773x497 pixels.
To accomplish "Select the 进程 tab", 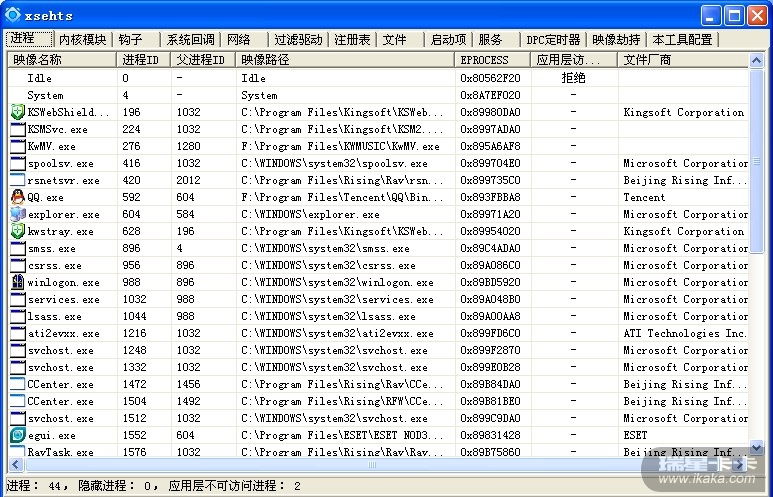I will 30,39.
